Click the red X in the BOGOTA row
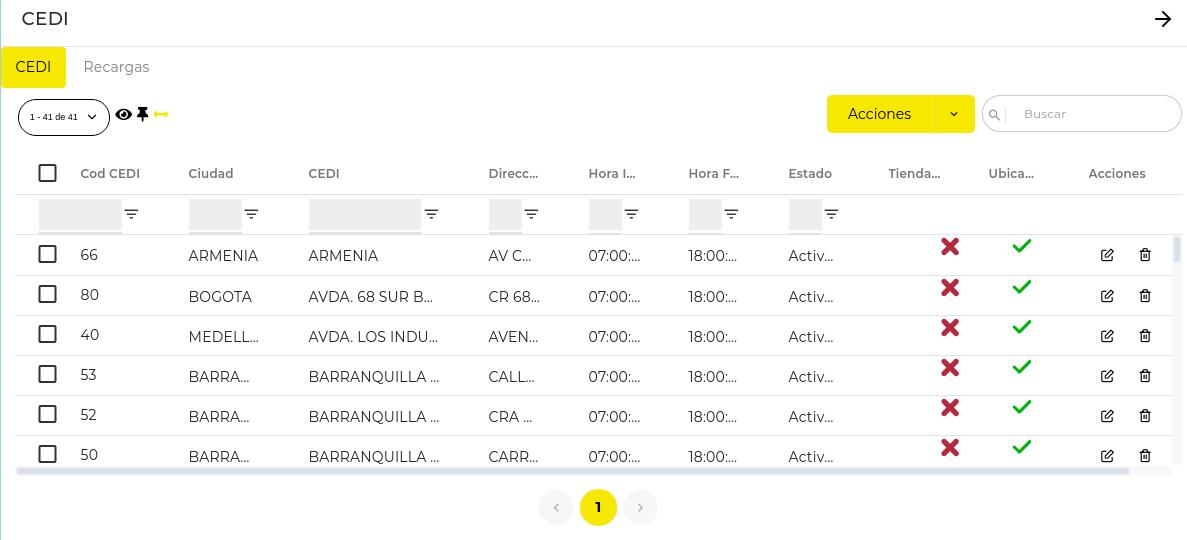Image resolution: width=1187 pixels, height=540 pixels. coord(950,287)
